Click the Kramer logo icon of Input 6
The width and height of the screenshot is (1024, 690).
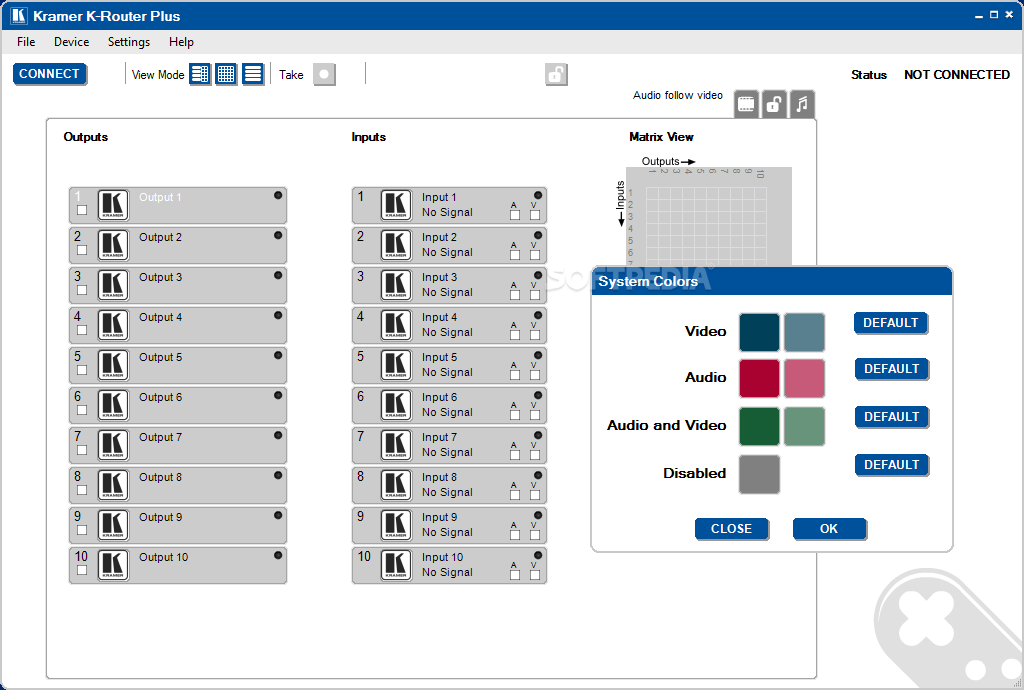point(396,405)
